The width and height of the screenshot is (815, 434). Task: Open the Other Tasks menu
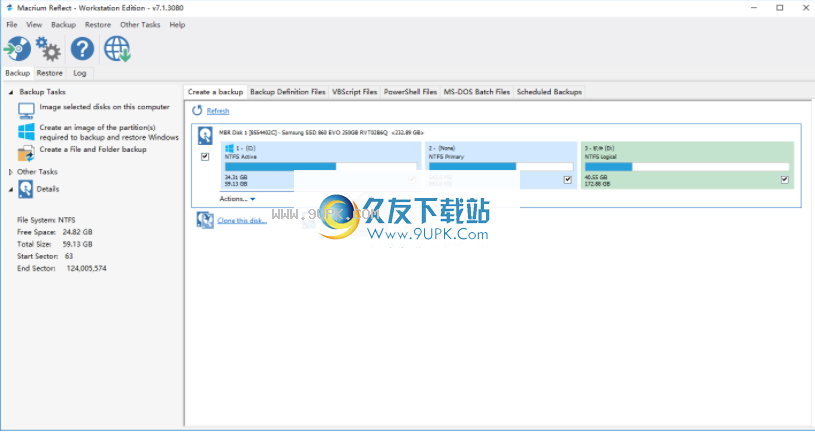140,24
